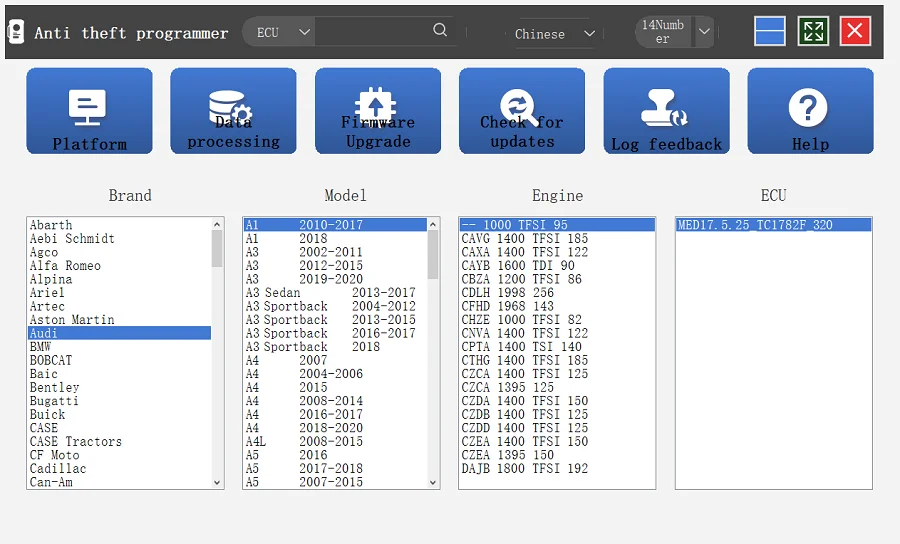Open the Log feedback tool
The width and height of the screenshot is (900, 544).
point(666,111)
